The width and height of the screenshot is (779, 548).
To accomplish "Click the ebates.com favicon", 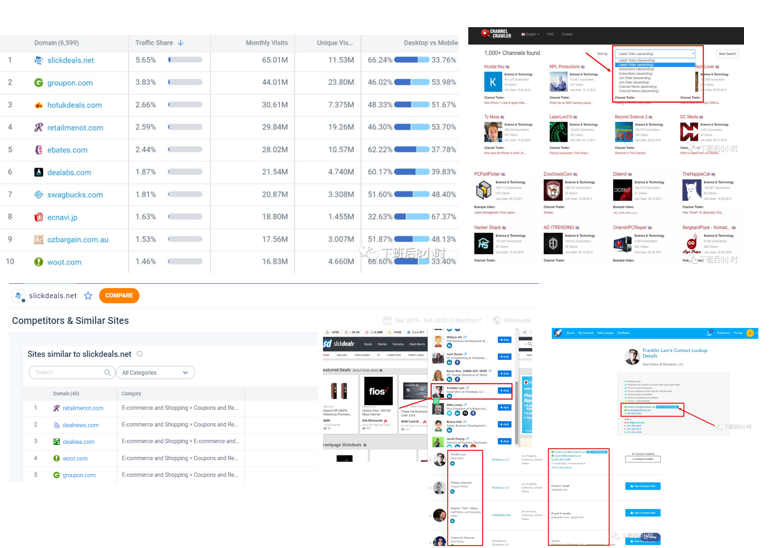I will pyautogui.click(x=38, y=150).
